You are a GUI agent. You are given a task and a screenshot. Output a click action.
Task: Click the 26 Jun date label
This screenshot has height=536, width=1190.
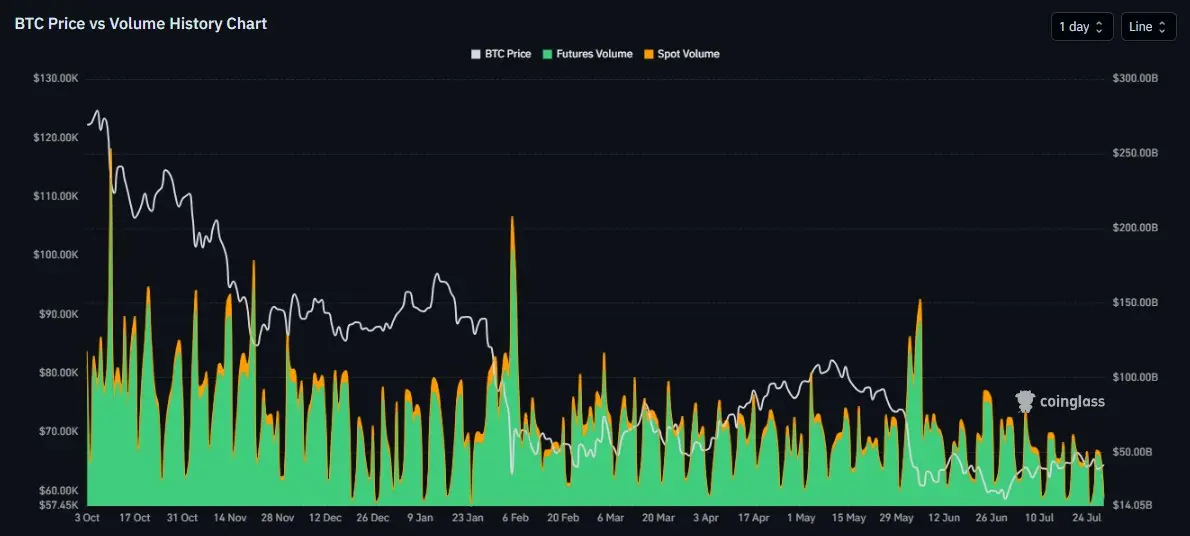click(x=991, y=518)
